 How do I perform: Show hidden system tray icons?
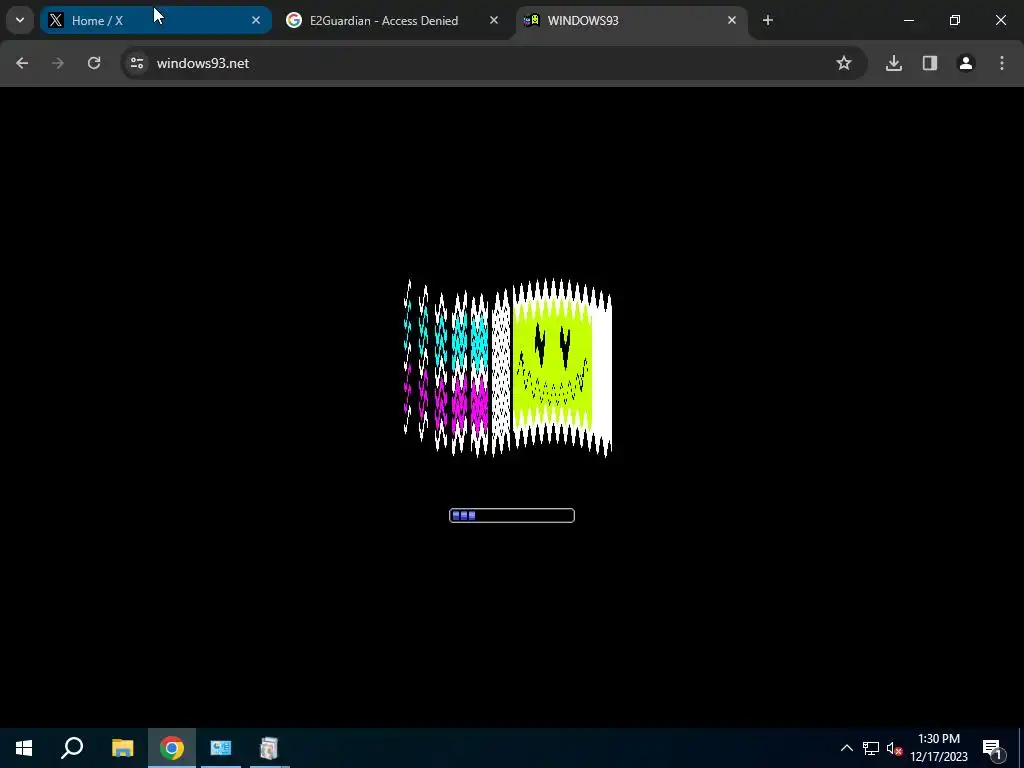pos(846,748)
